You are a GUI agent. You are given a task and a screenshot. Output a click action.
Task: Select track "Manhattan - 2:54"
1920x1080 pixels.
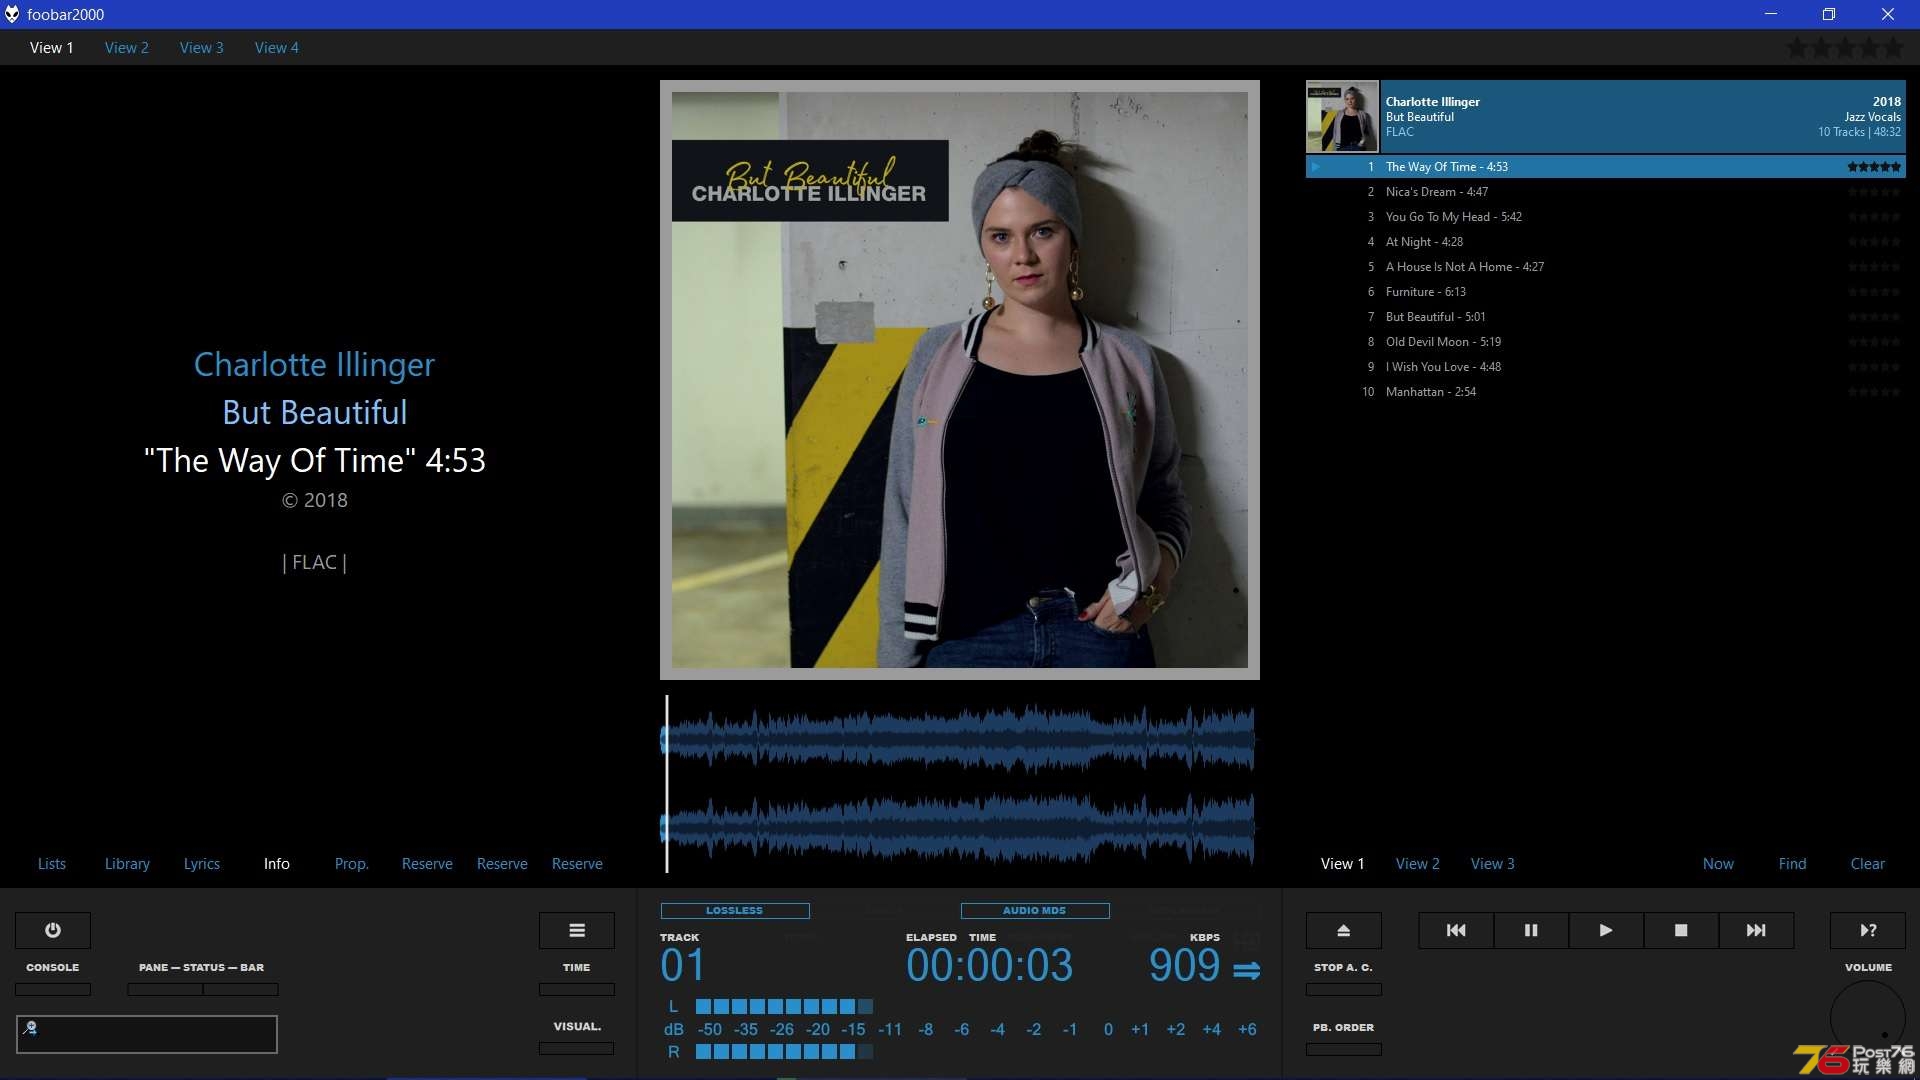point(1606,392)
